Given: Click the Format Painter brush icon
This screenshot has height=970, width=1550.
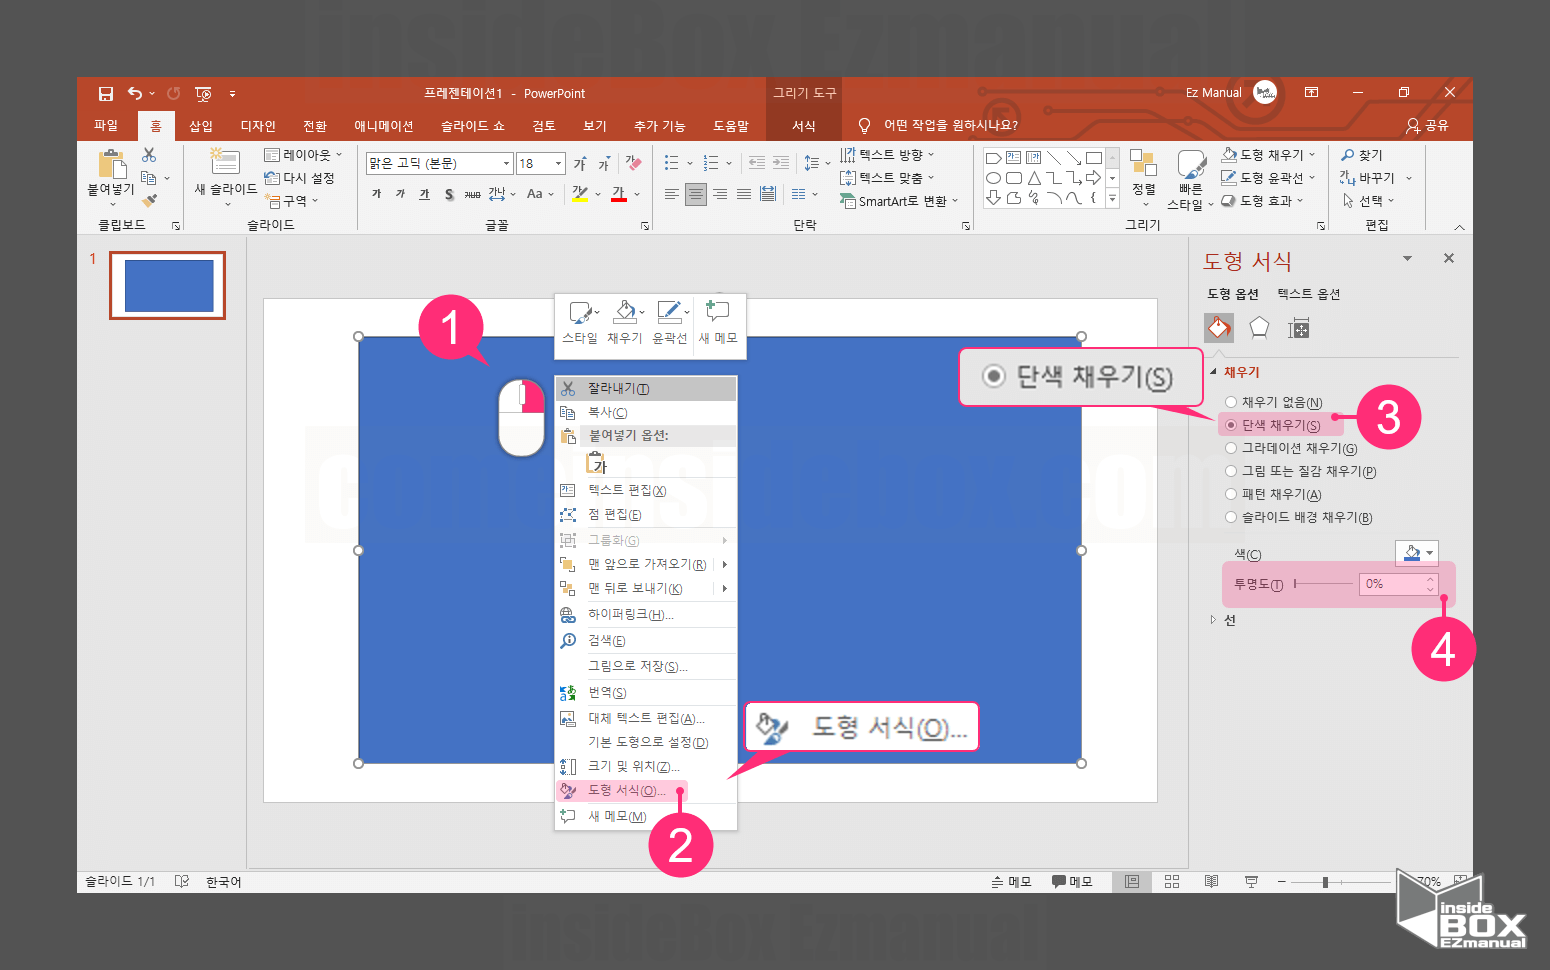Looking at the screenshot, I should tap(149, 201).
